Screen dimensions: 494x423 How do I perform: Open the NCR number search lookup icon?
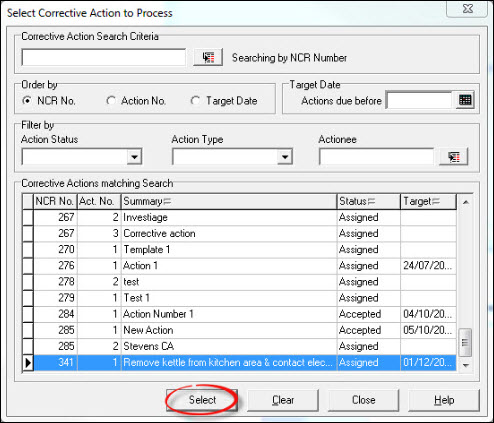pos(208,58)
